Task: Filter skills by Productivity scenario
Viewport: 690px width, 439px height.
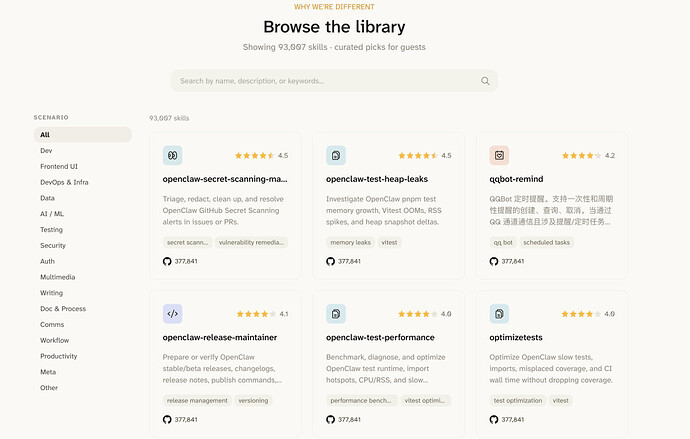Action: click(59, 356)
